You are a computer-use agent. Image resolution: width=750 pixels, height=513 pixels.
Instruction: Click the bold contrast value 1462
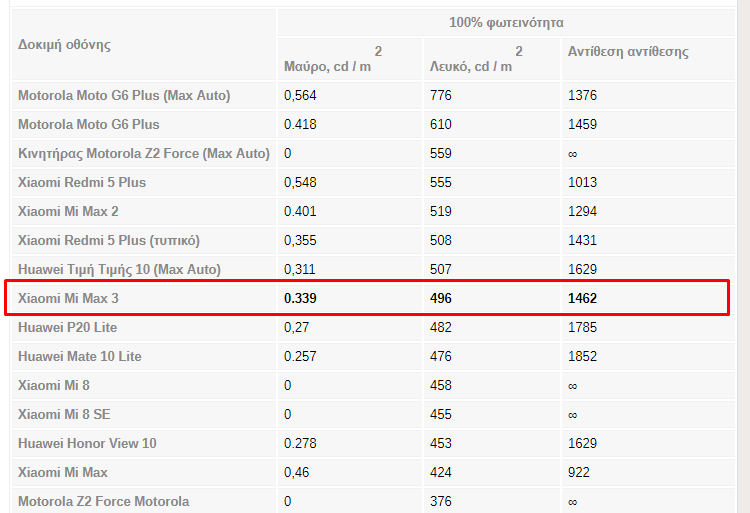[582, 298]
